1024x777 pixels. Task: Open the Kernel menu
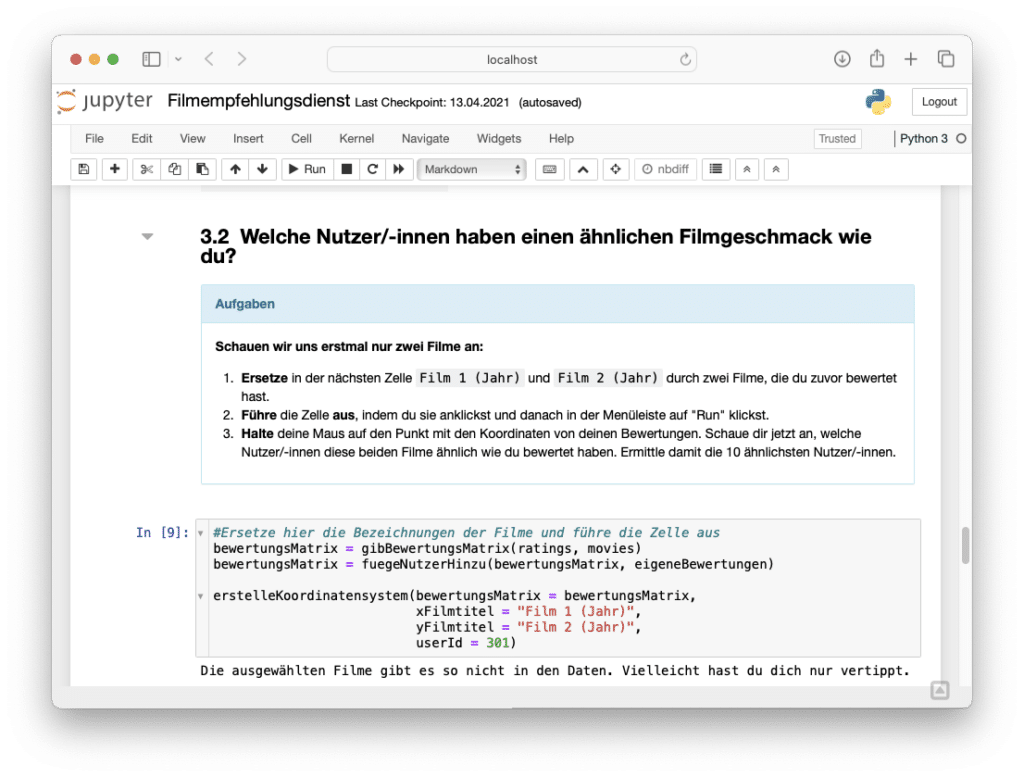(x=356, y=138)
